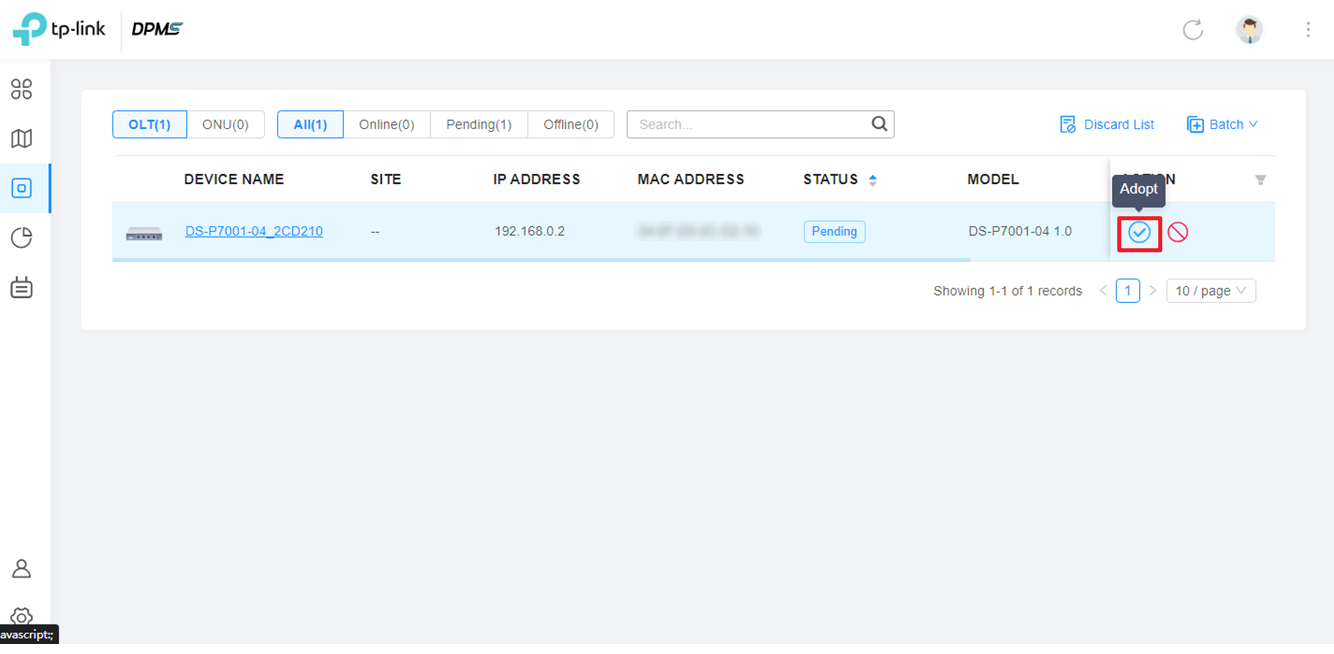Discard the device using the prohibit icon
1334x654 pixels.
click(x=1178, y=231)
